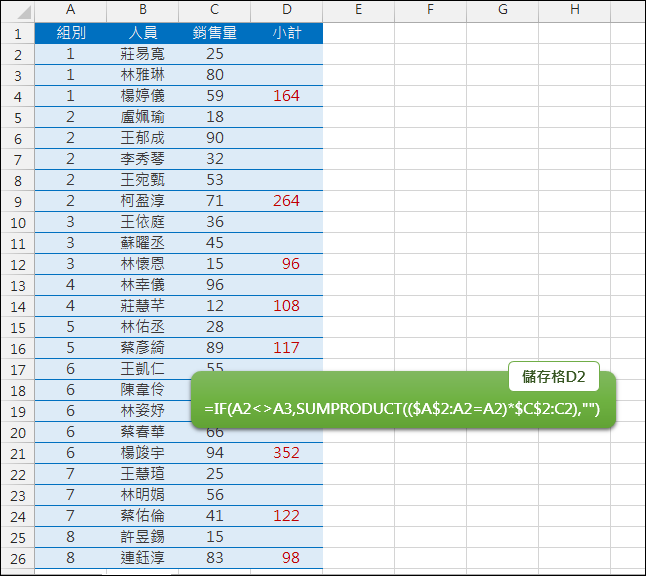Select column D header
This screenshot has width=646, height=576.
coord(287,11)
